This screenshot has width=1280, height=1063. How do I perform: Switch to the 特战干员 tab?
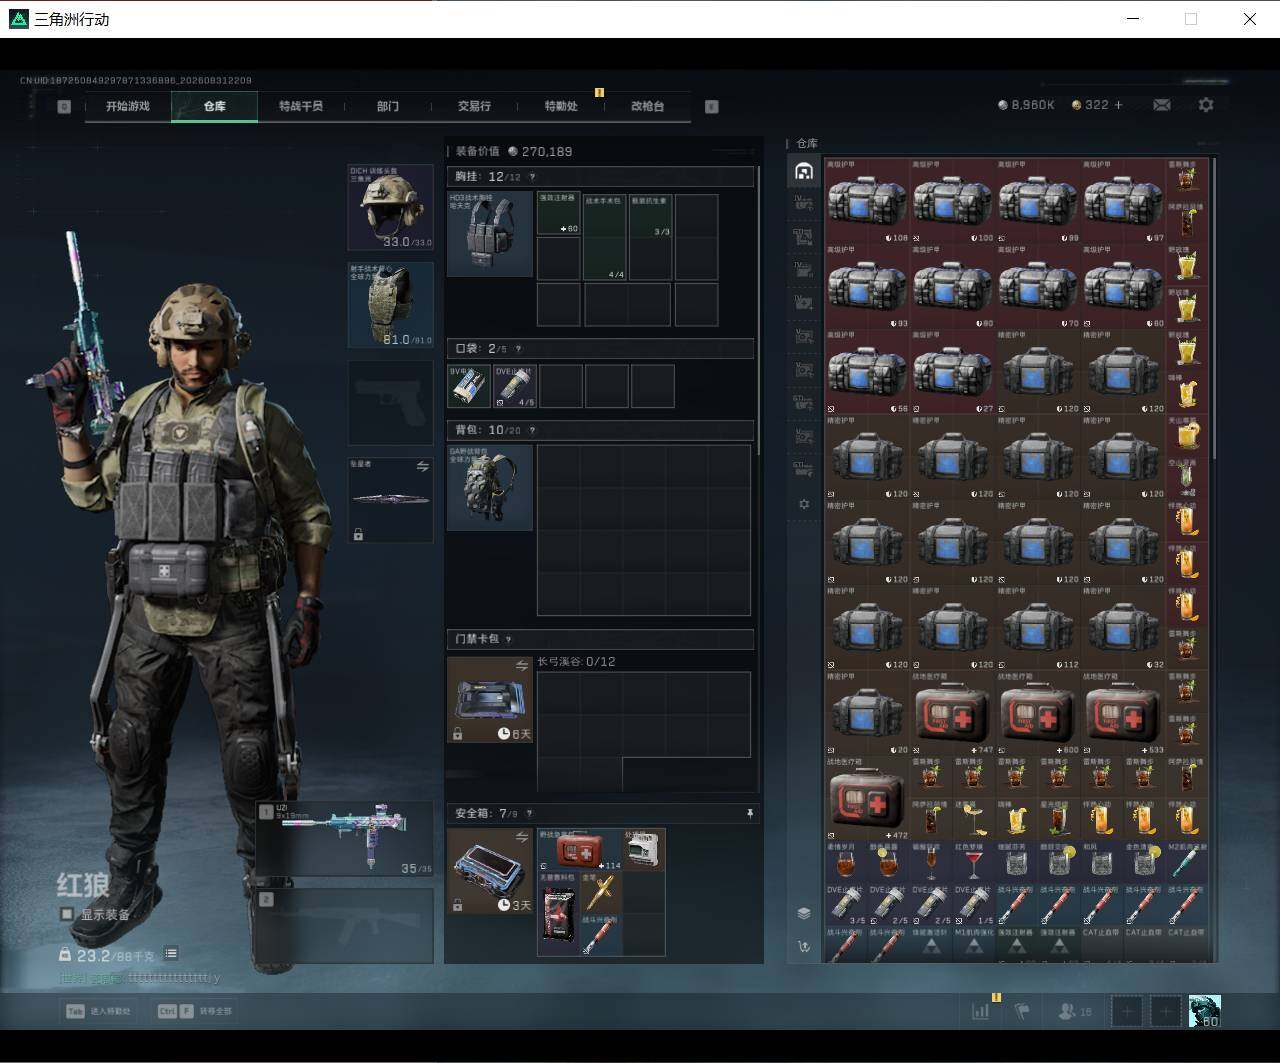coord(301,106)
